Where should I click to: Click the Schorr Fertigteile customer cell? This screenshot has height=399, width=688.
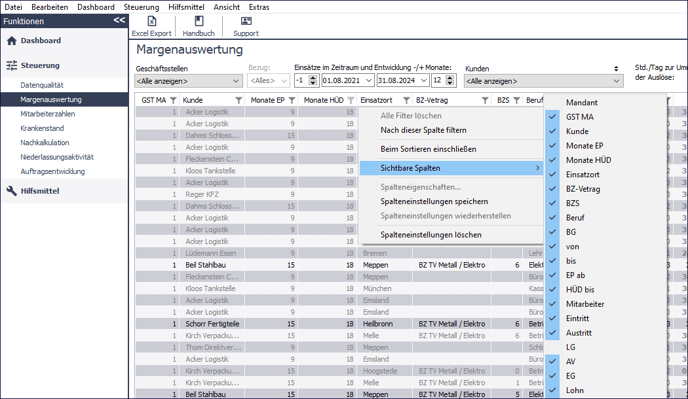point(212,324)
